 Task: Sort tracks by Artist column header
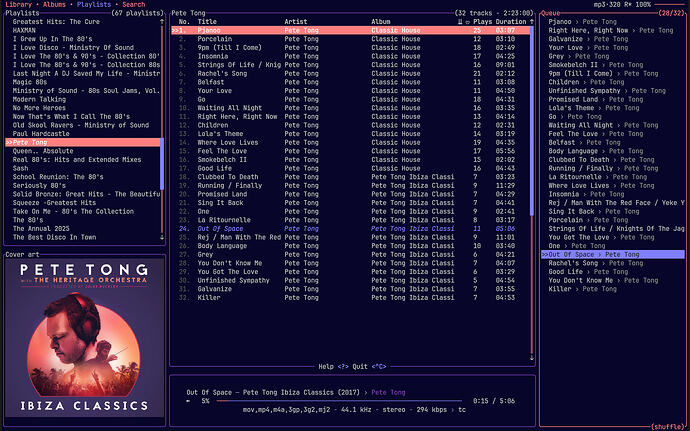tap(296, 21)
